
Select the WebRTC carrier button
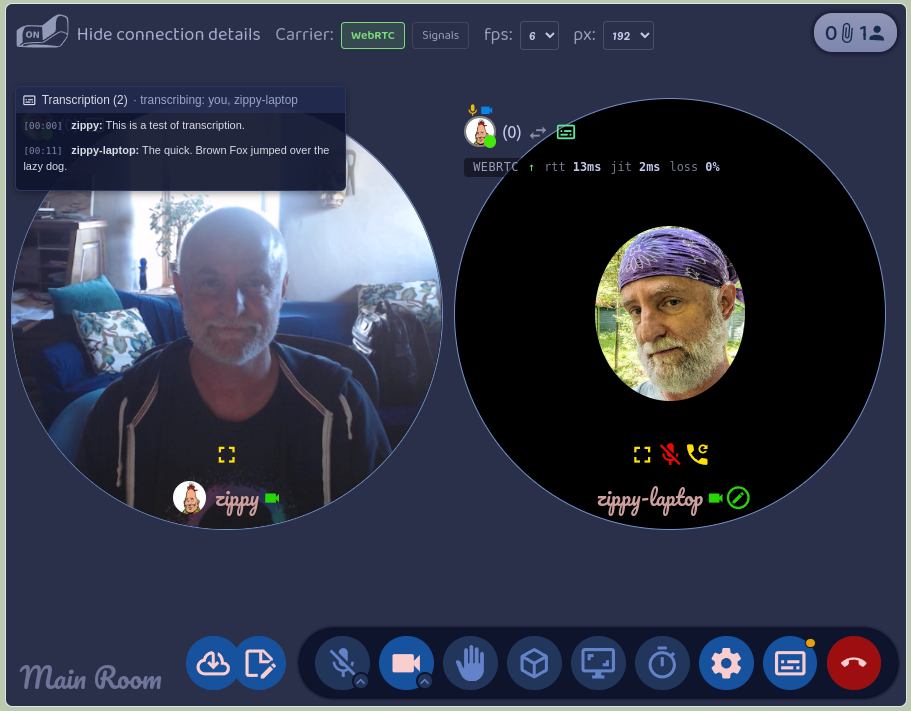(372, 35)
